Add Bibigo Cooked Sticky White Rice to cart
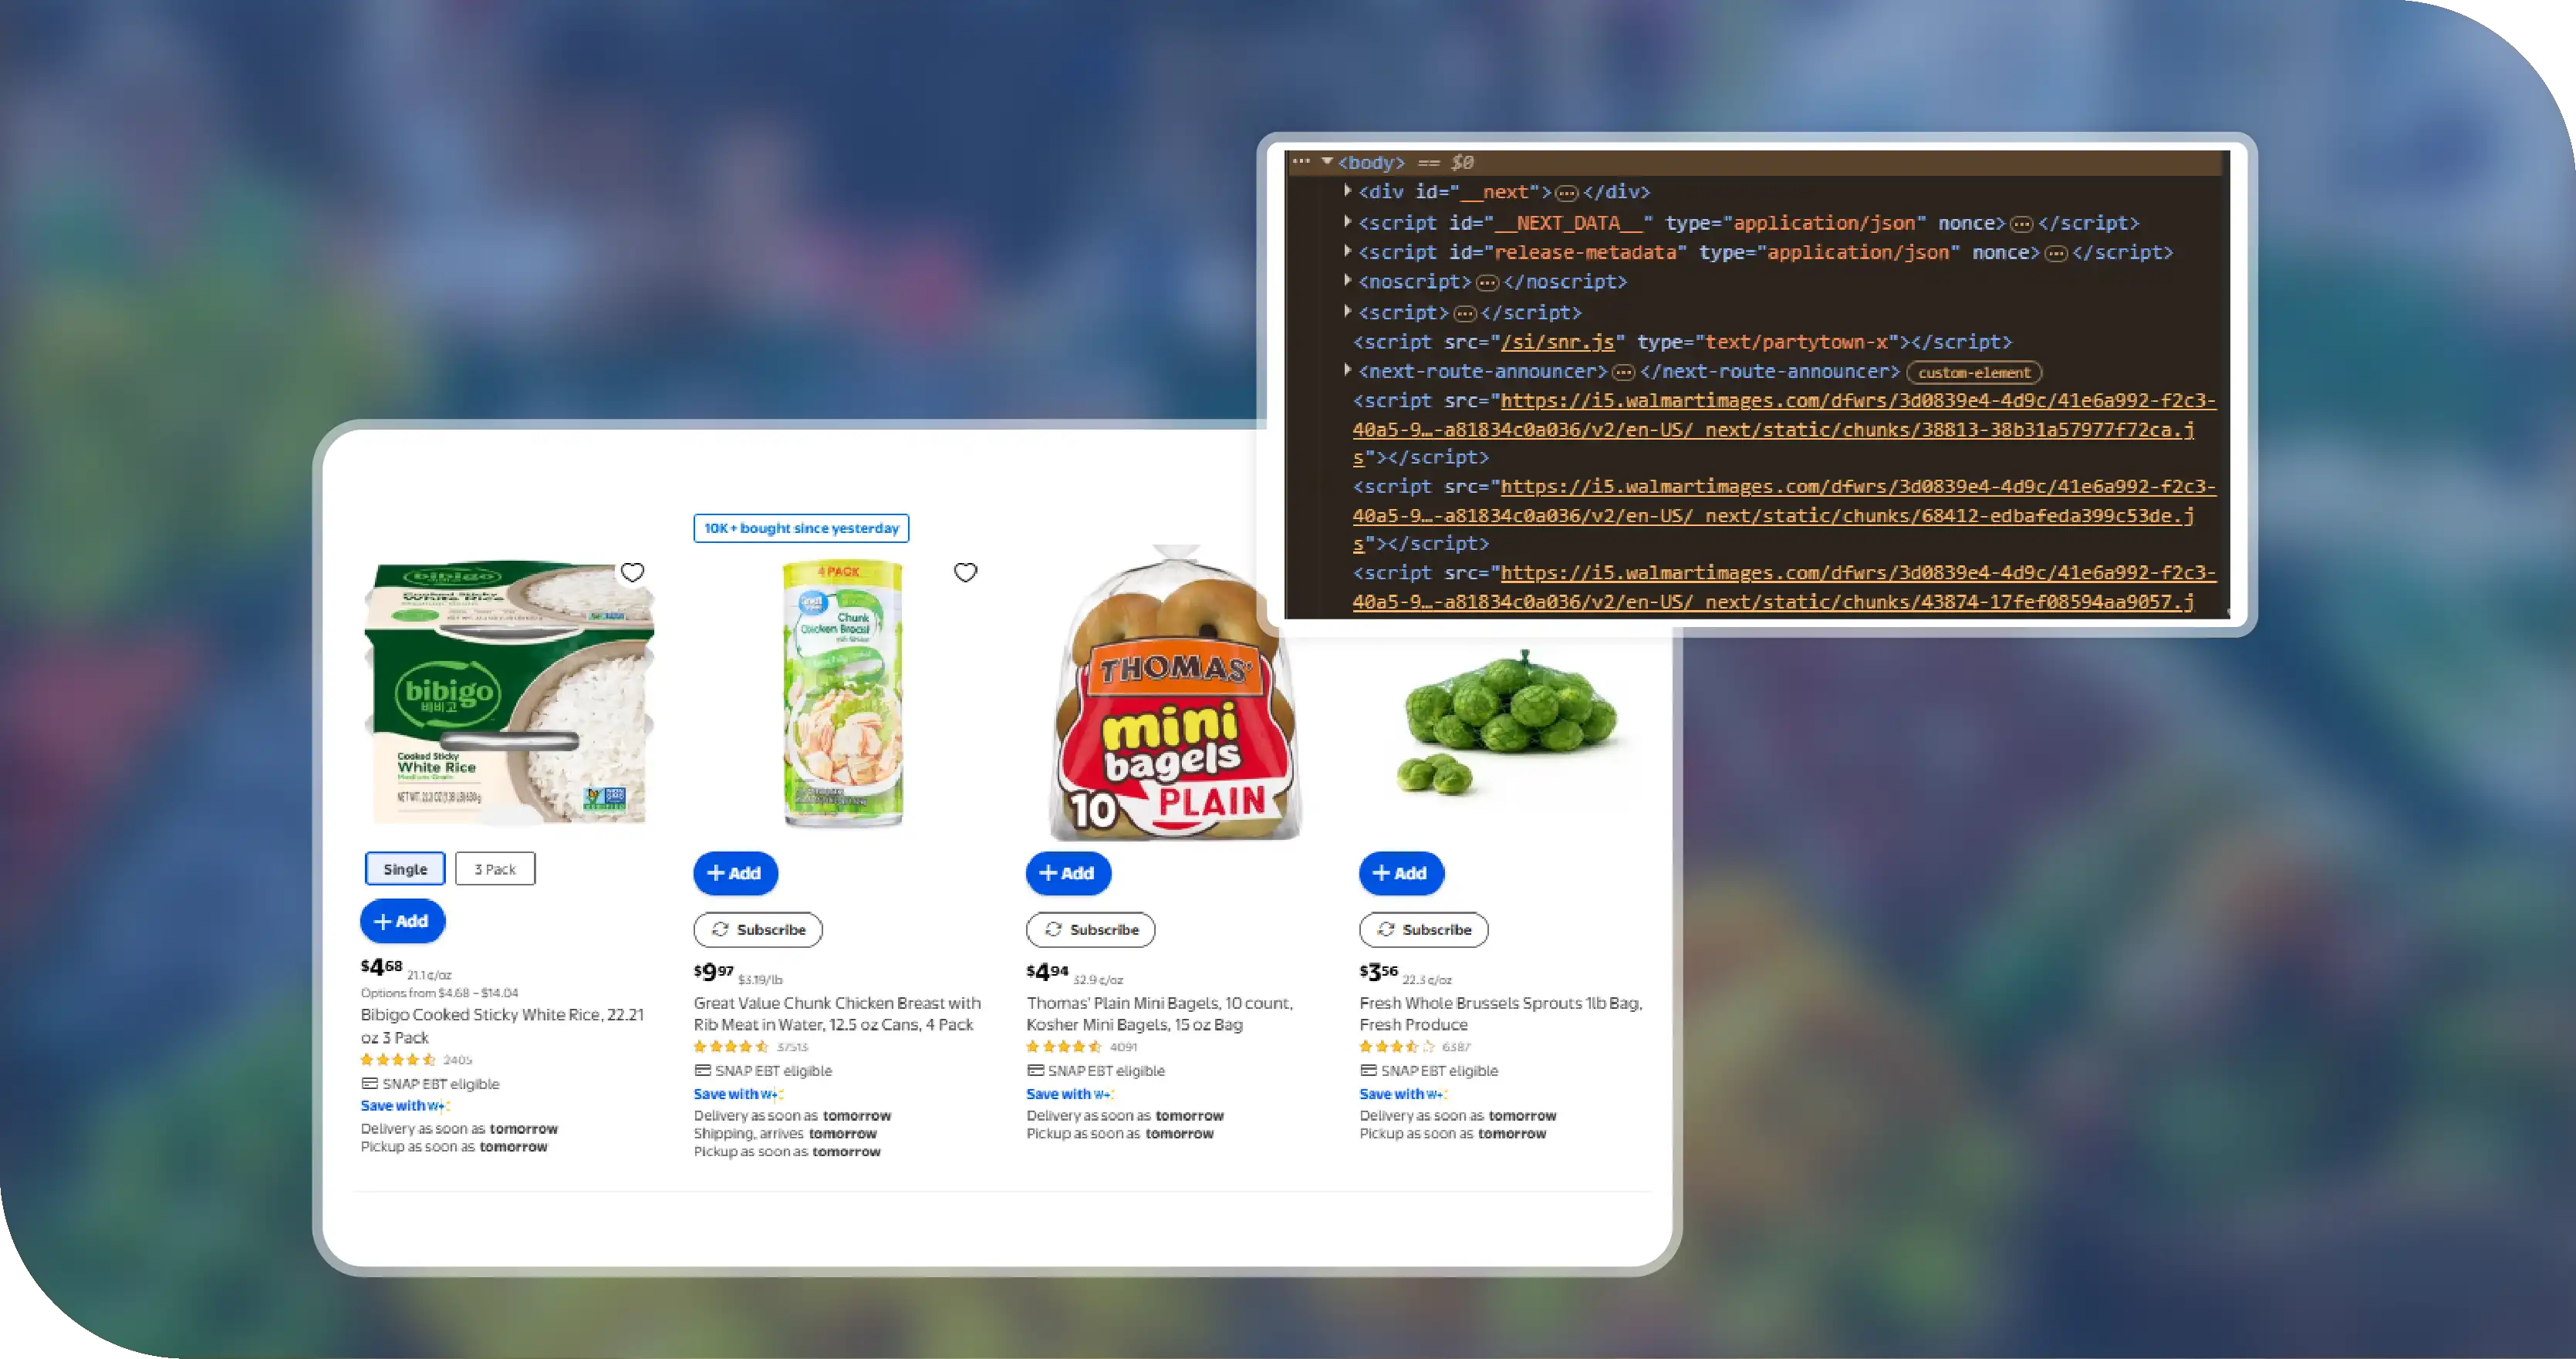The height and width of the screenshot is (1359, 2576). pos(402,921)
